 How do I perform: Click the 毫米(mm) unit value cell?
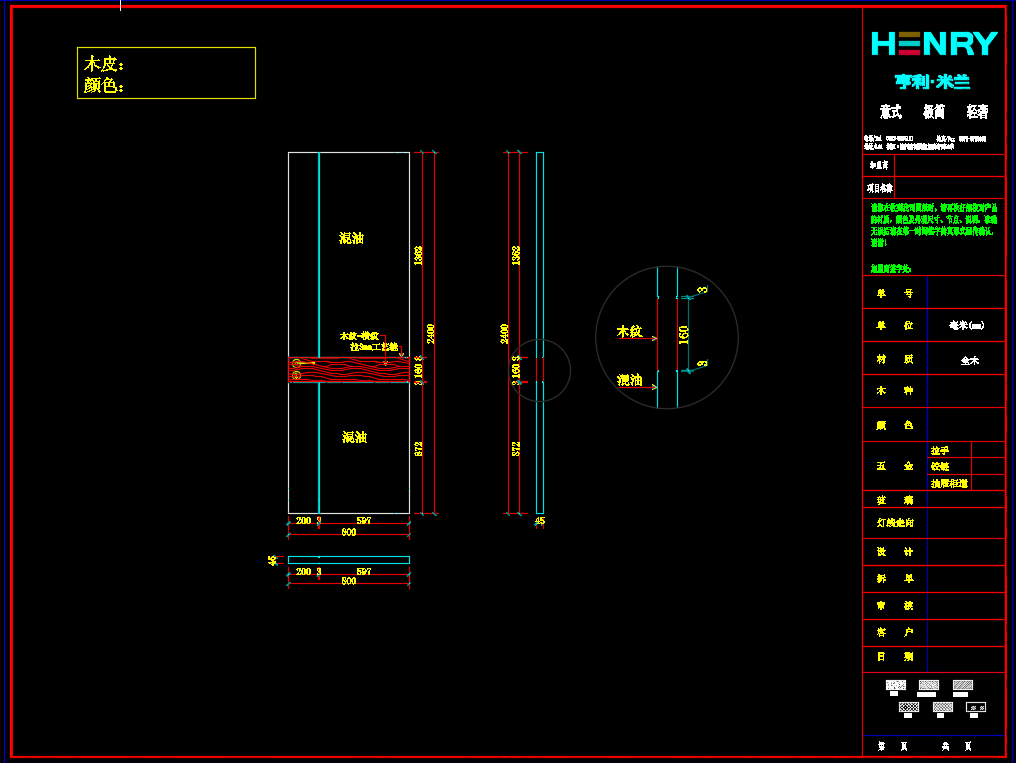pos(966,325)
